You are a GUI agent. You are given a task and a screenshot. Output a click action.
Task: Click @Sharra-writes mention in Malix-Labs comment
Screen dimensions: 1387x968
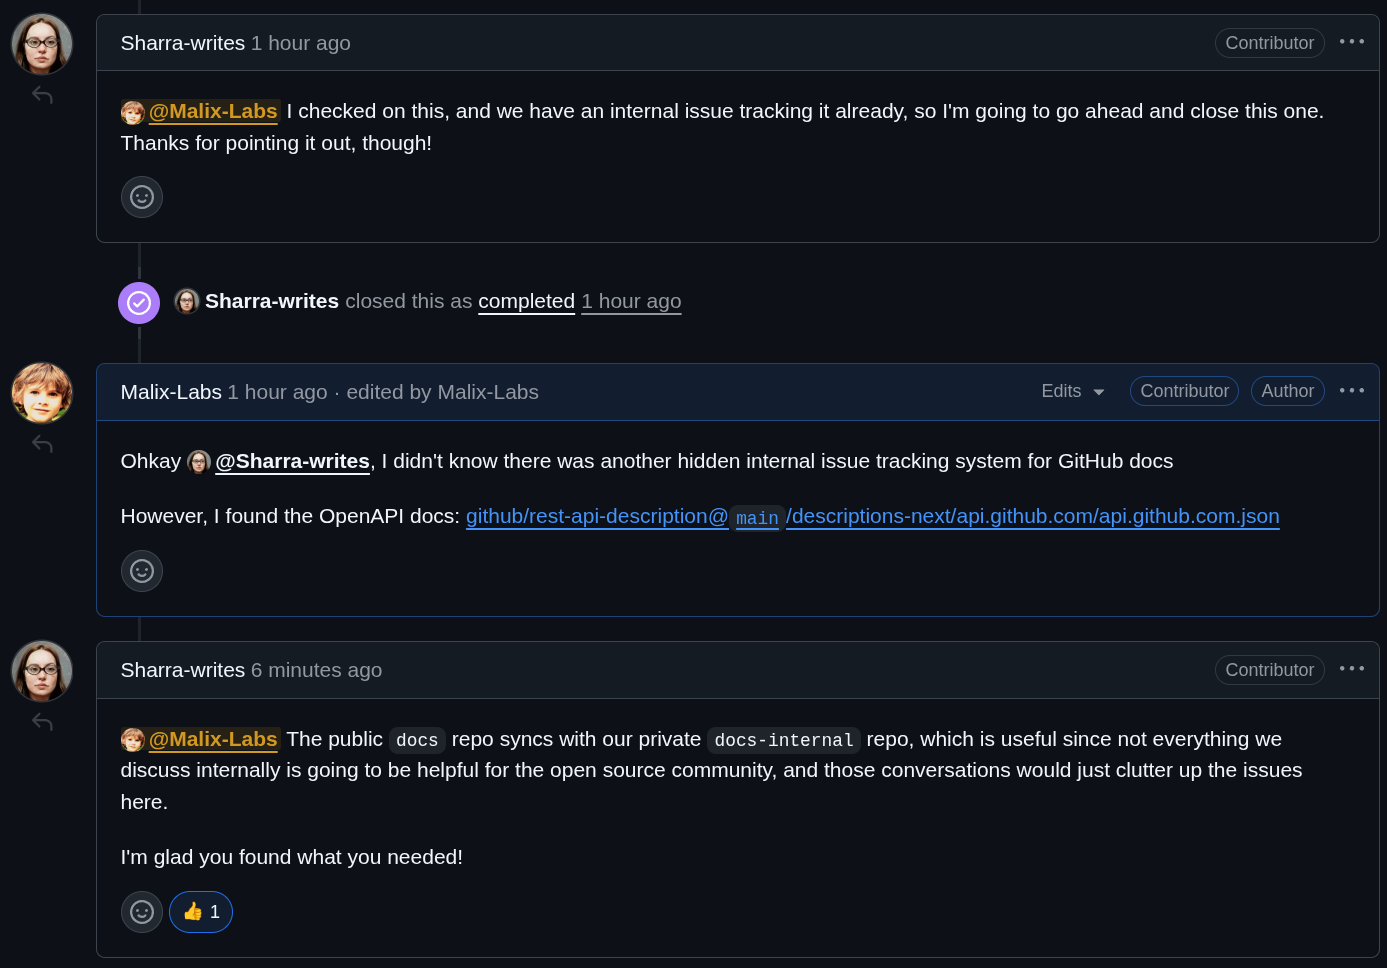point(292,461)
